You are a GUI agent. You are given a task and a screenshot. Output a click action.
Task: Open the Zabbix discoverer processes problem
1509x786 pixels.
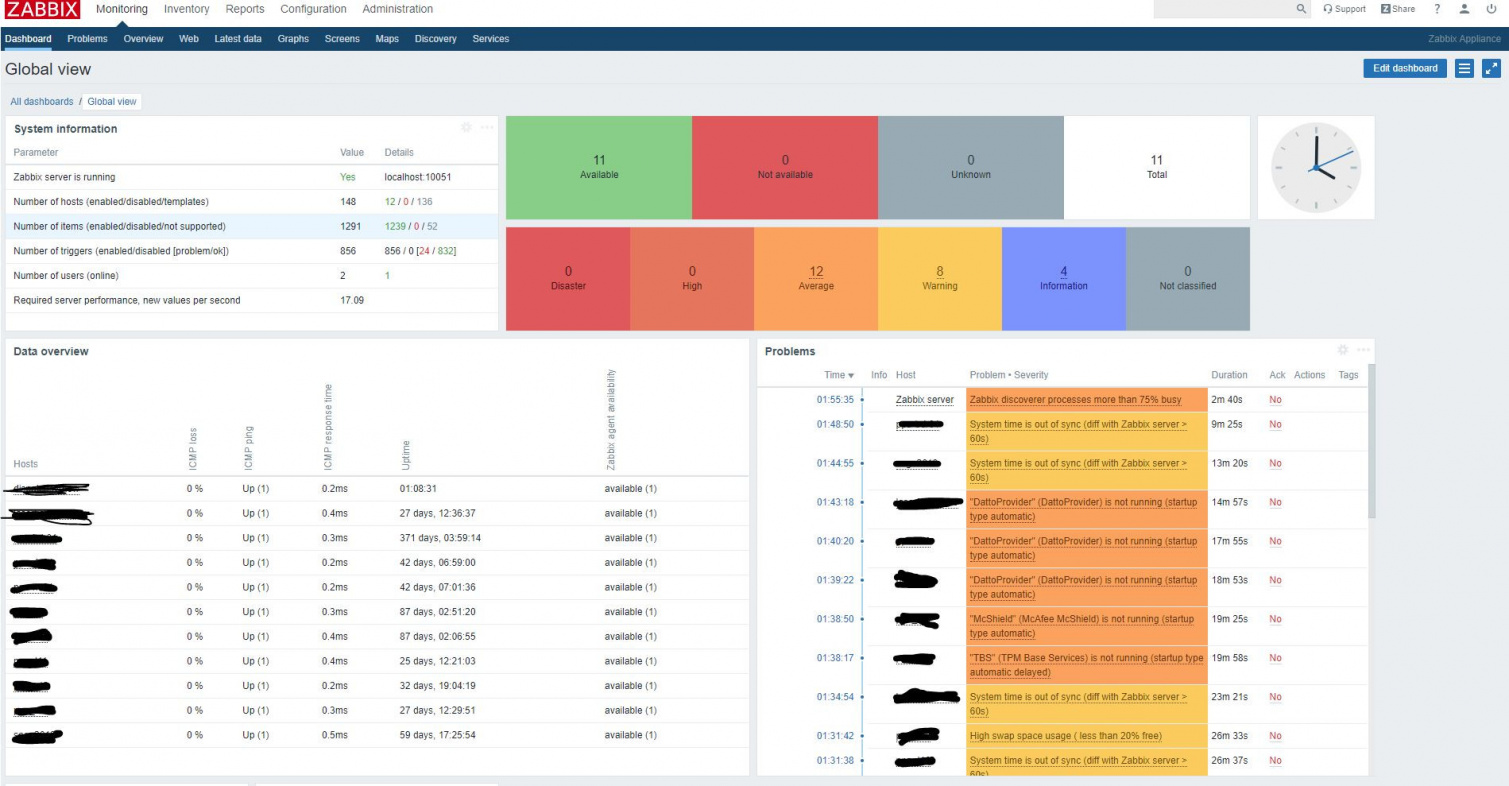point(1075,400)
